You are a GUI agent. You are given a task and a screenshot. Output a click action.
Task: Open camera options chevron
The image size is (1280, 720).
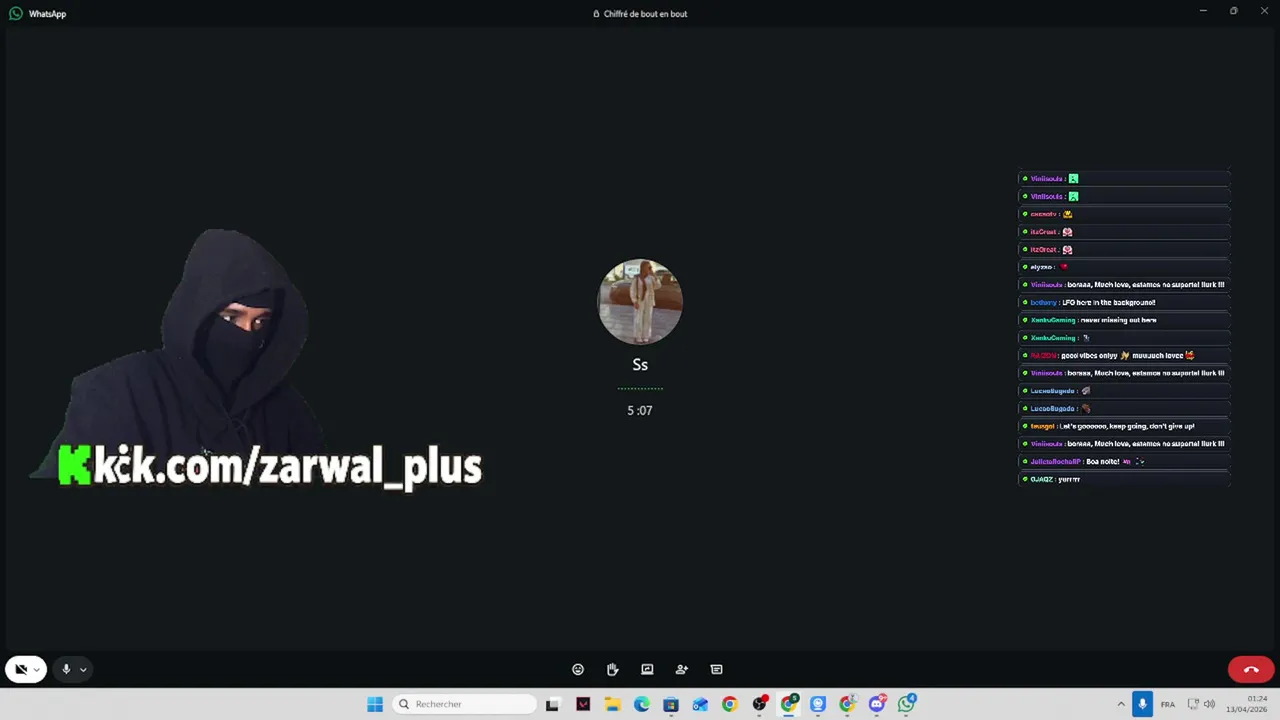[37, 670]
